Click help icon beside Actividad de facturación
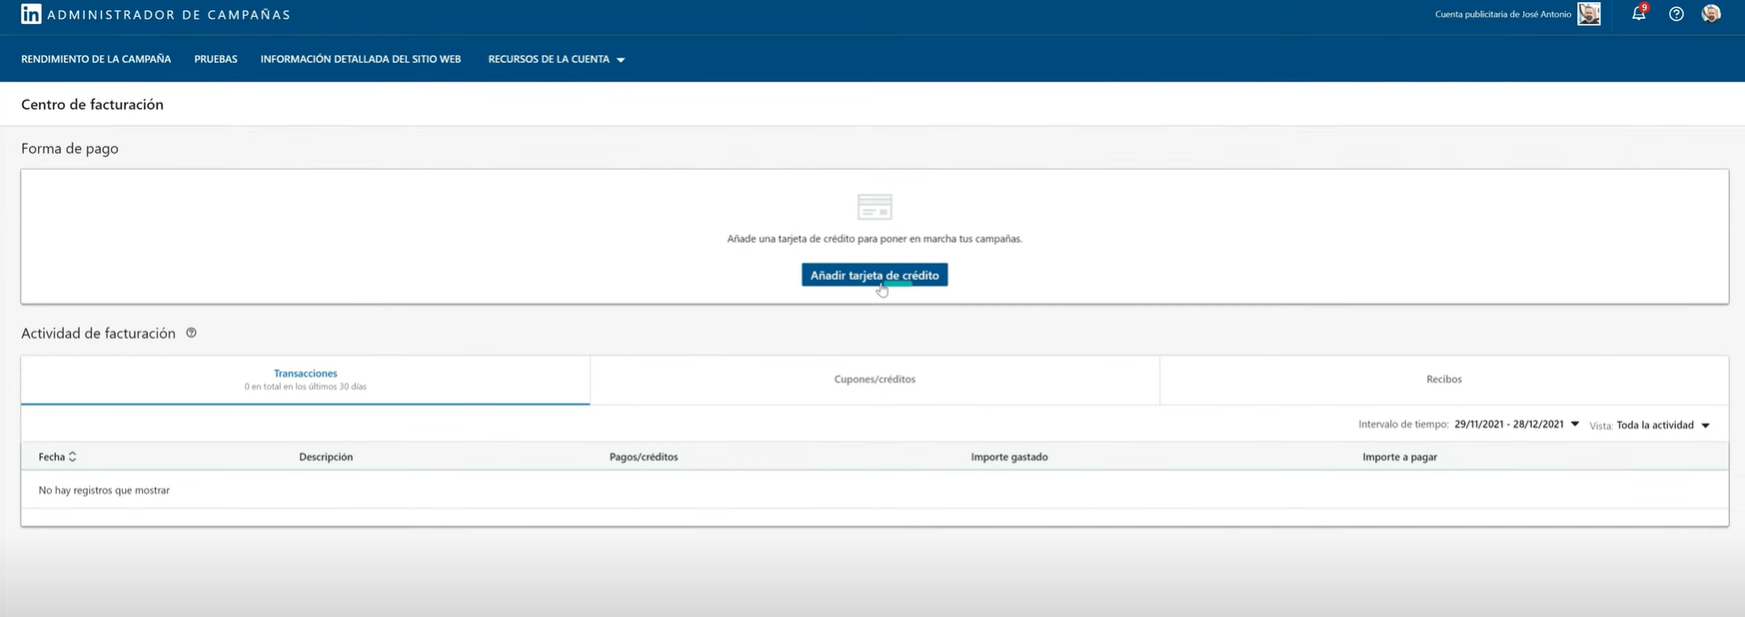The image size is (1745, 617). pyautogui.click(x=191, y=333)
